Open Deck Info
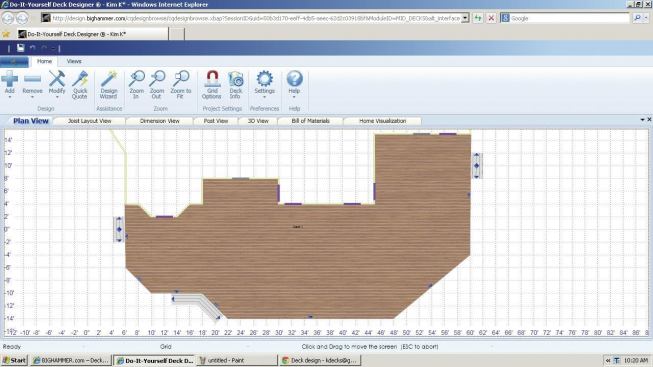Viewport: 653px width, 367px height. [x=235, y=85]
